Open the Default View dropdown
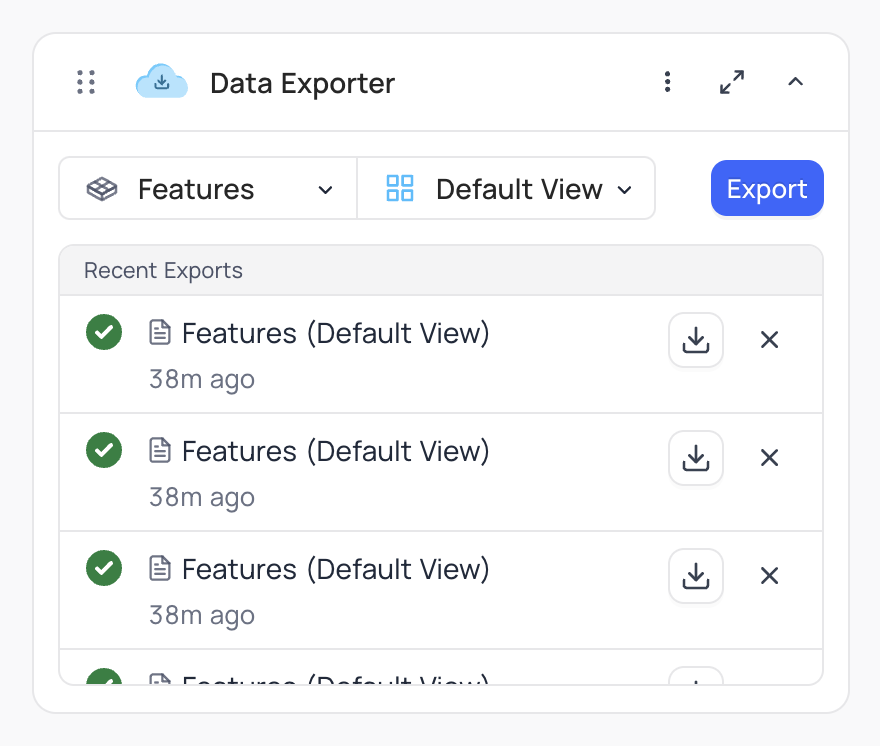The height and width of the screenshot is (746, 880). click(x=507, y=189)
